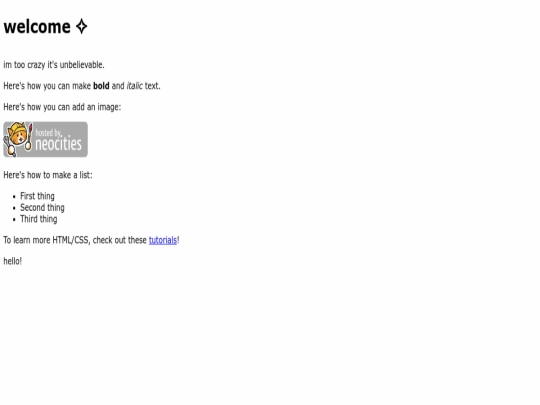Select the First thing list item

tap(37, 196)
